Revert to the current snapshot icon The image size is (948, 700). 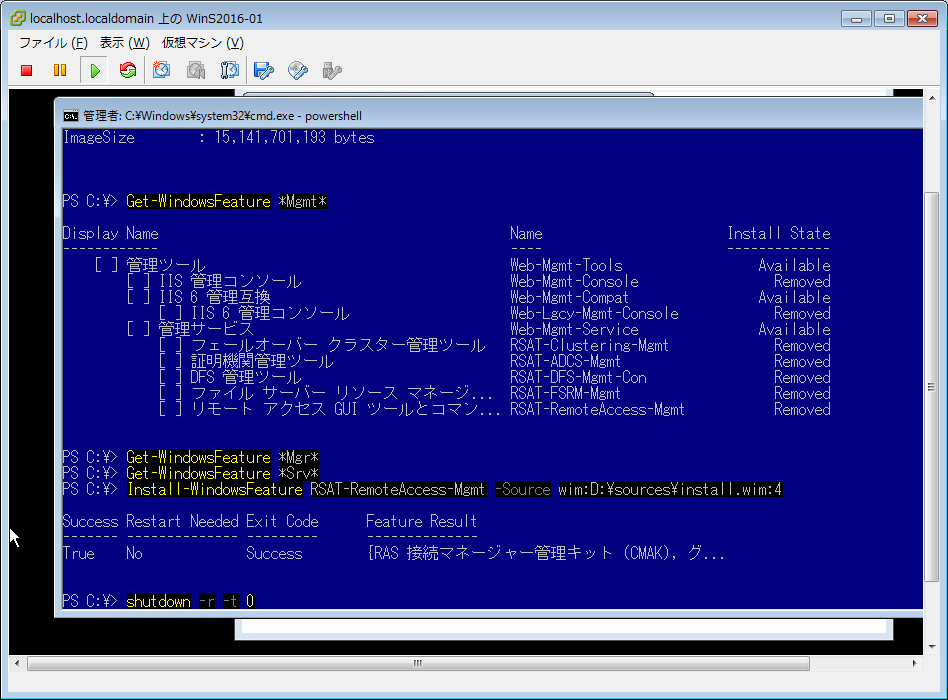tap(195, 70)
